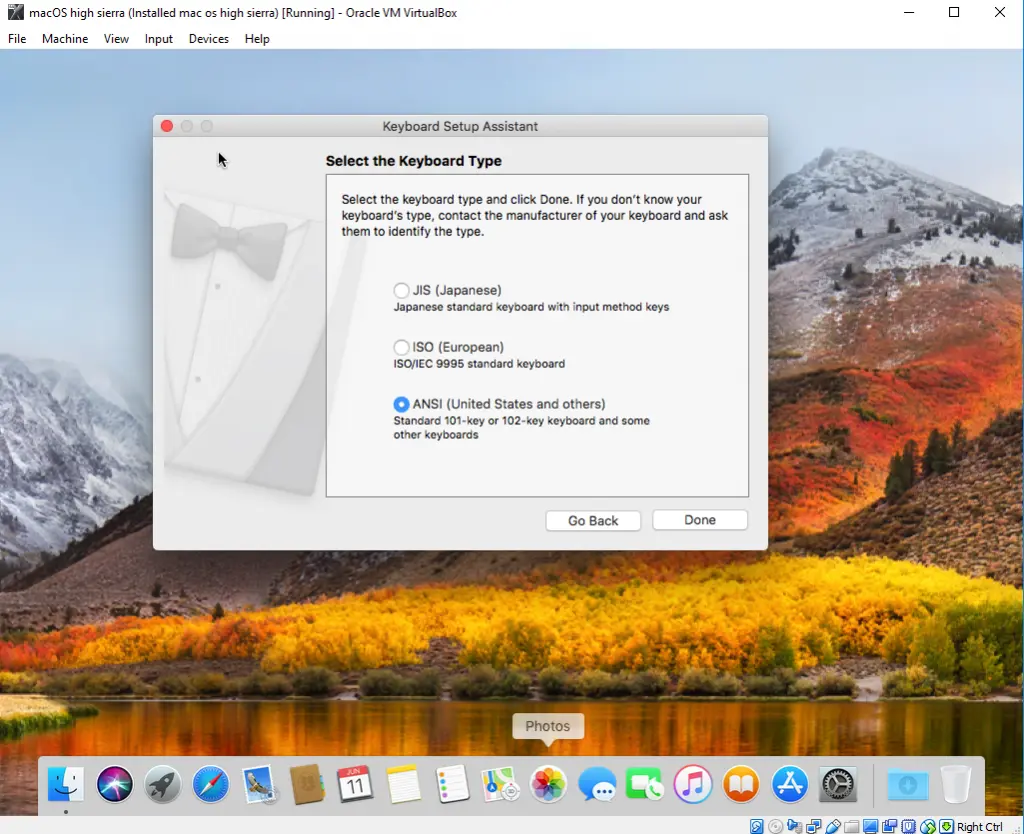Open App Store in dock

pos(790,784)
